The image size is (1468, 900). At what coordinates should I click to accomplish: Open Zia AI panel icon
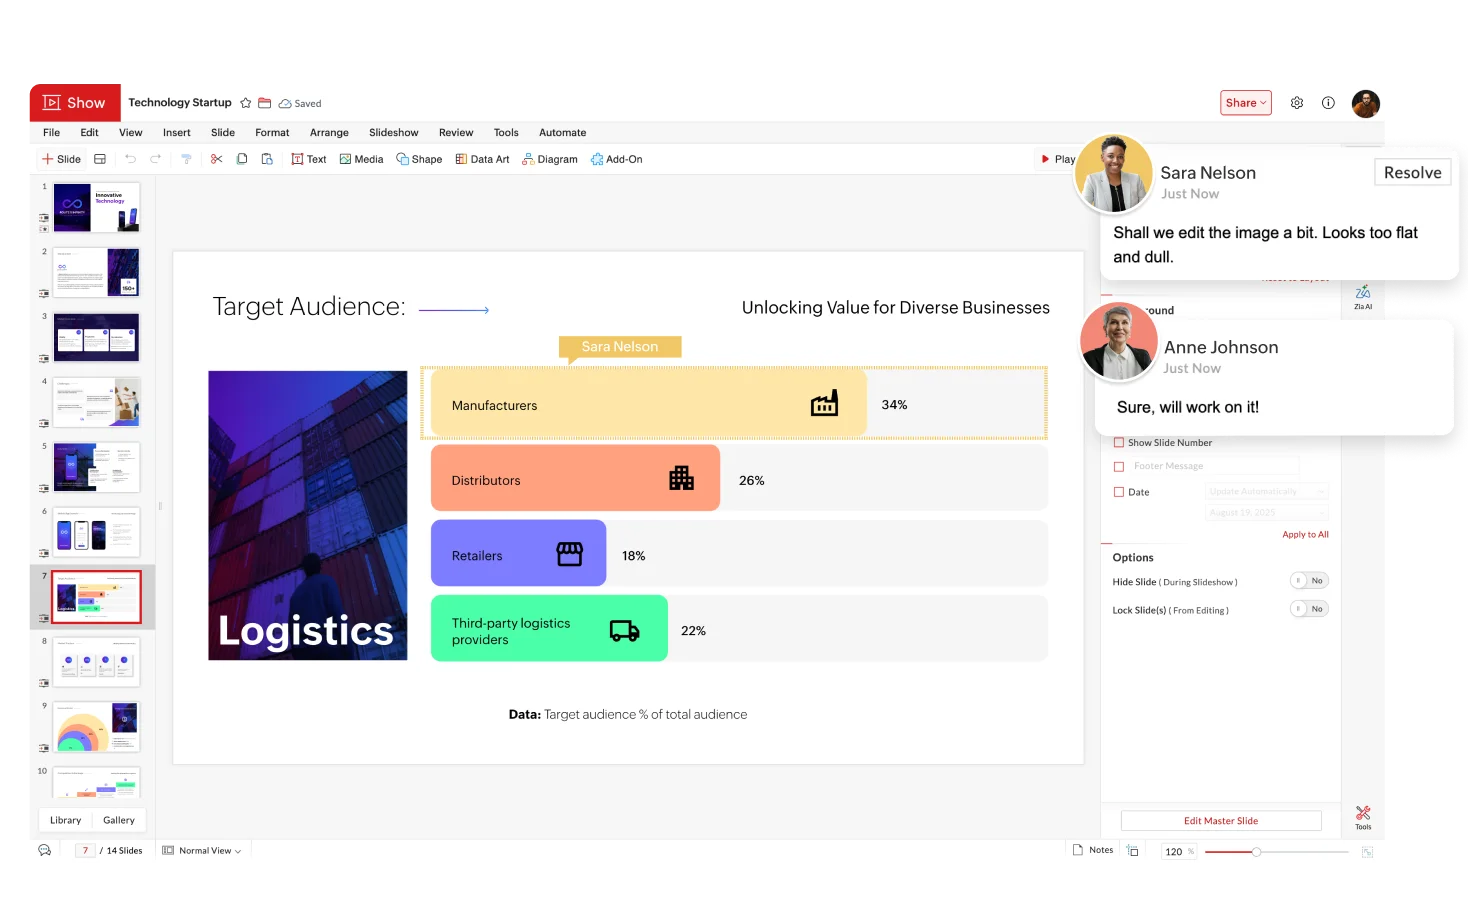tap(1363, 296)
